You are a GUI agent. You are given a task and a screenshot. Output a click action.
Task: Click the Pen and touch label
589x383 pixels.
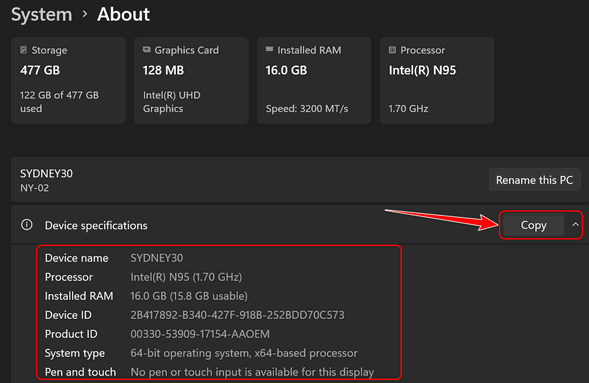point(80,372)
